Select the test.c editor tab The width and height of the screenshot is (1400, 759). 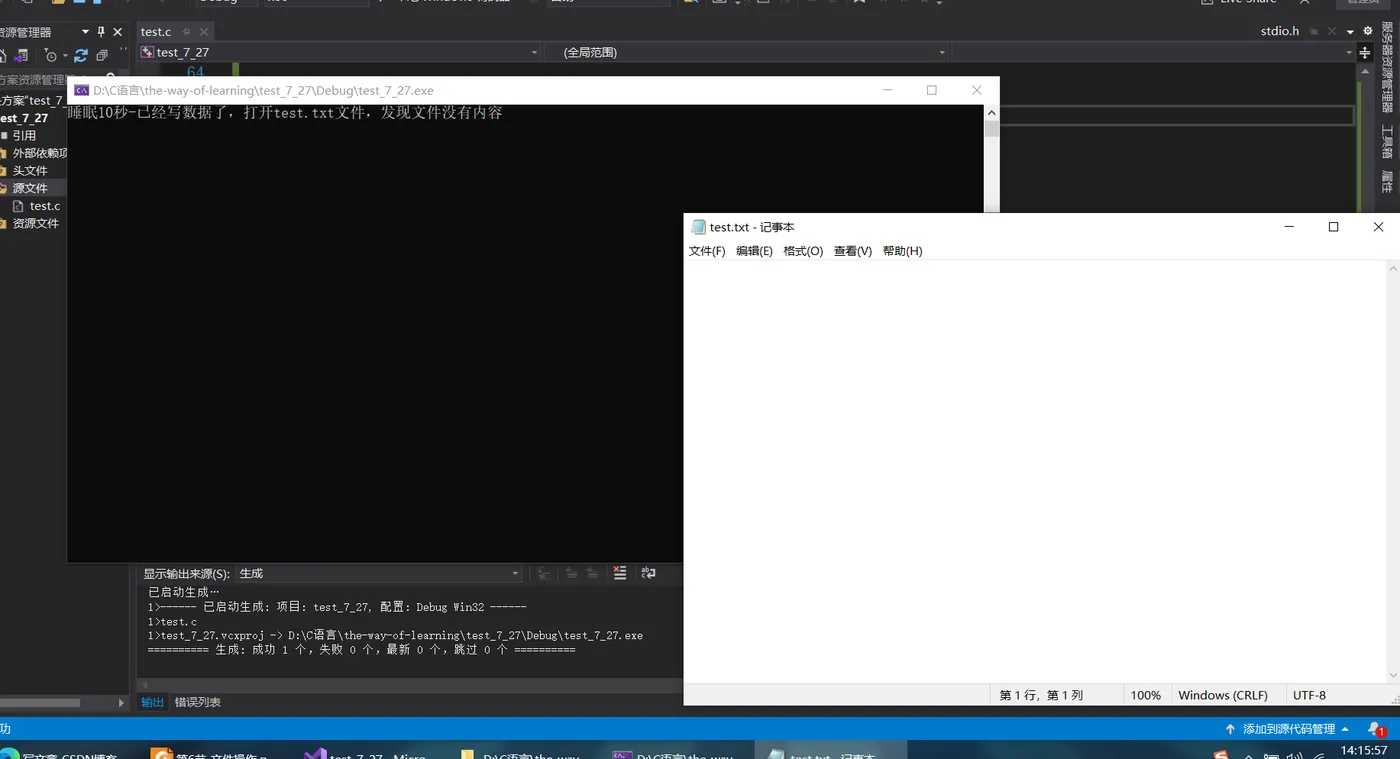pos(156,32)
